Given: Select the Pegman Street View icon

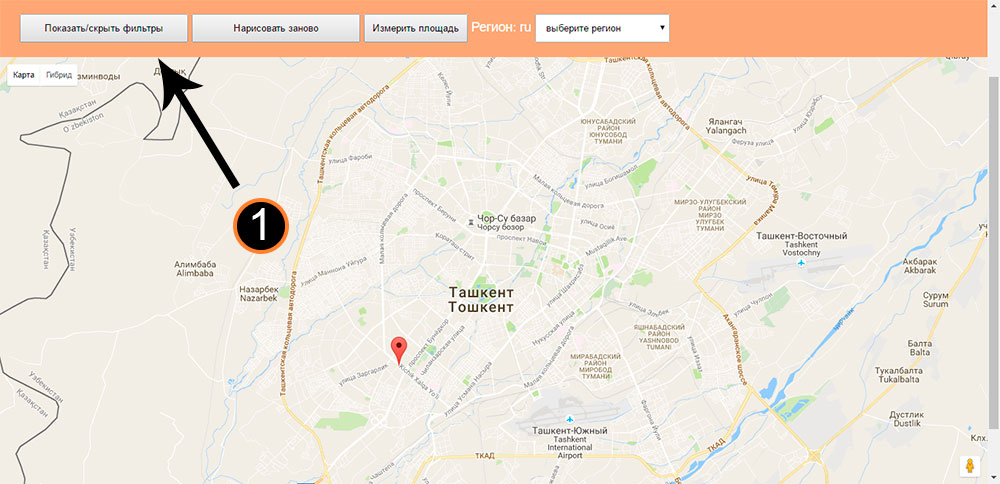Looking at the screenshot, I should (970, 466).
